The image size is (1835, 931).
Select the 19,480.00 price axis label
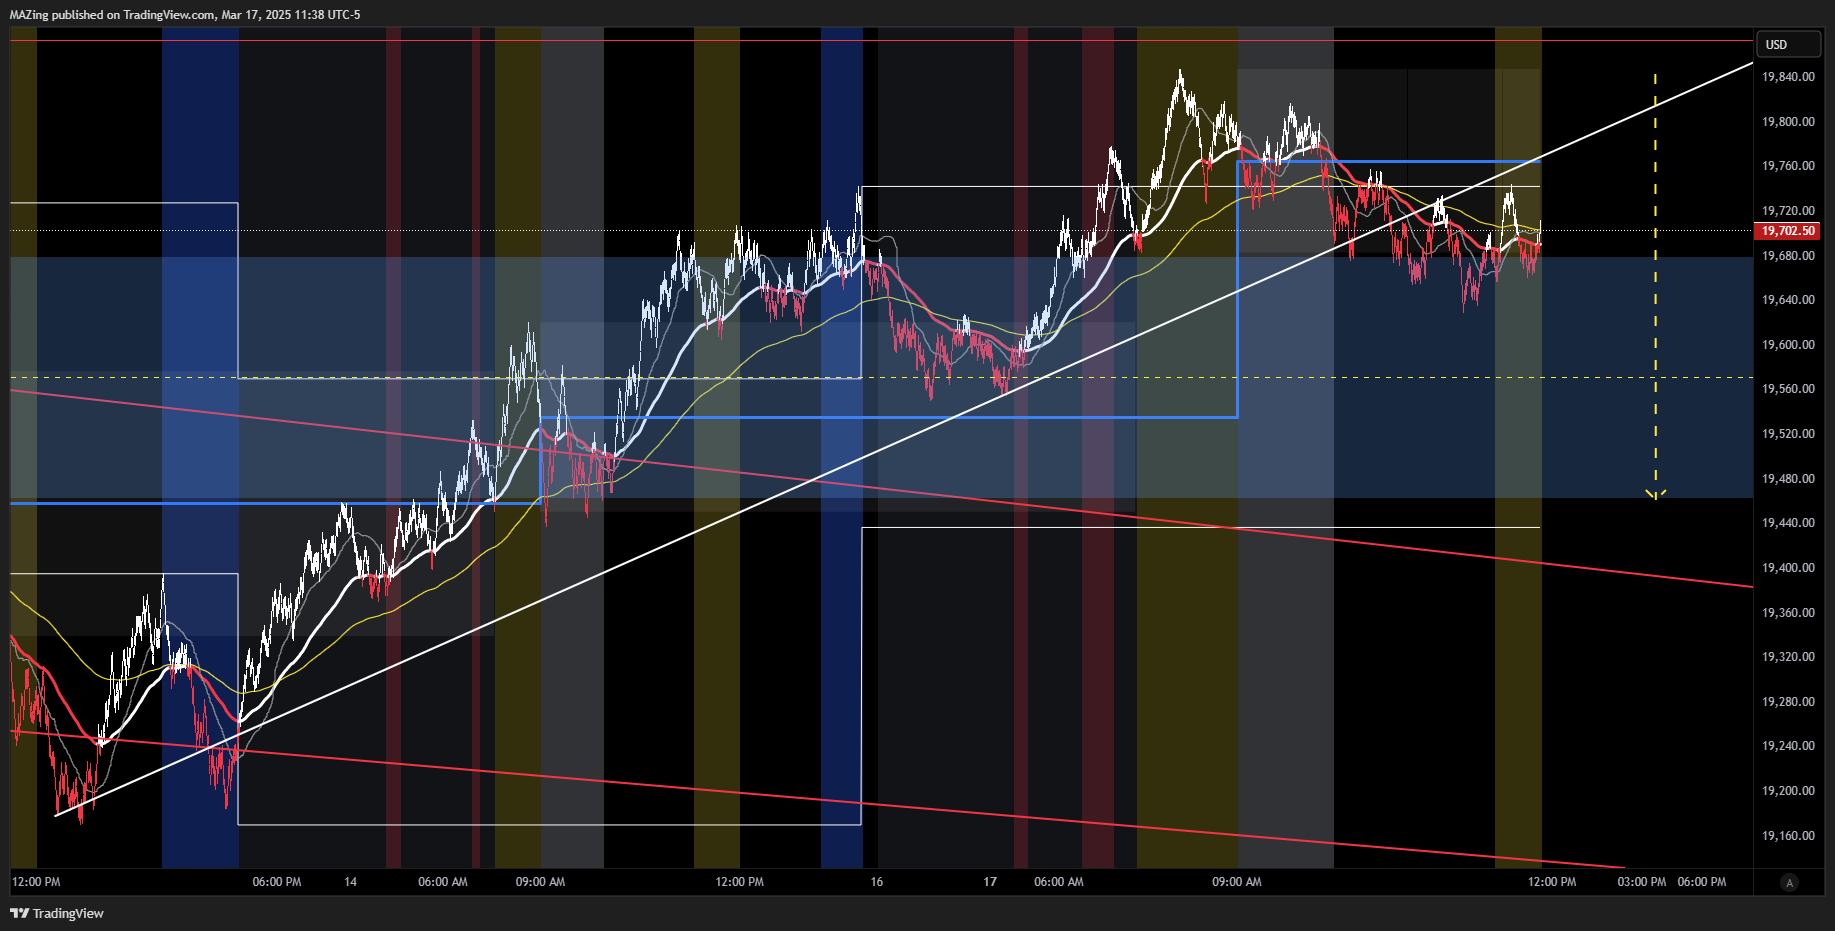click(x=1788, y=479)
